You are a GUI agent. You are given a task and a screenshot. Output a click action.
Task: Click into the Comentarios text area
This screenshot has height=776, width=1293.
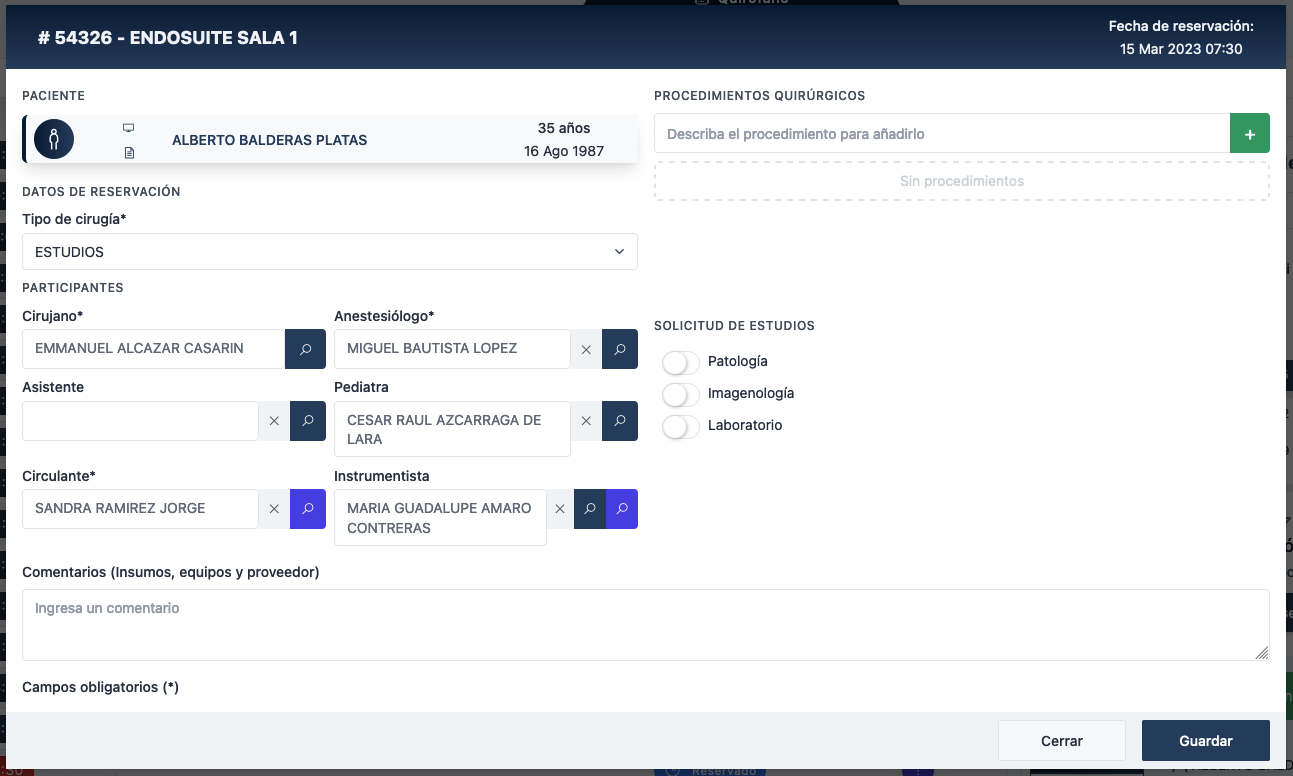(645, 625)
